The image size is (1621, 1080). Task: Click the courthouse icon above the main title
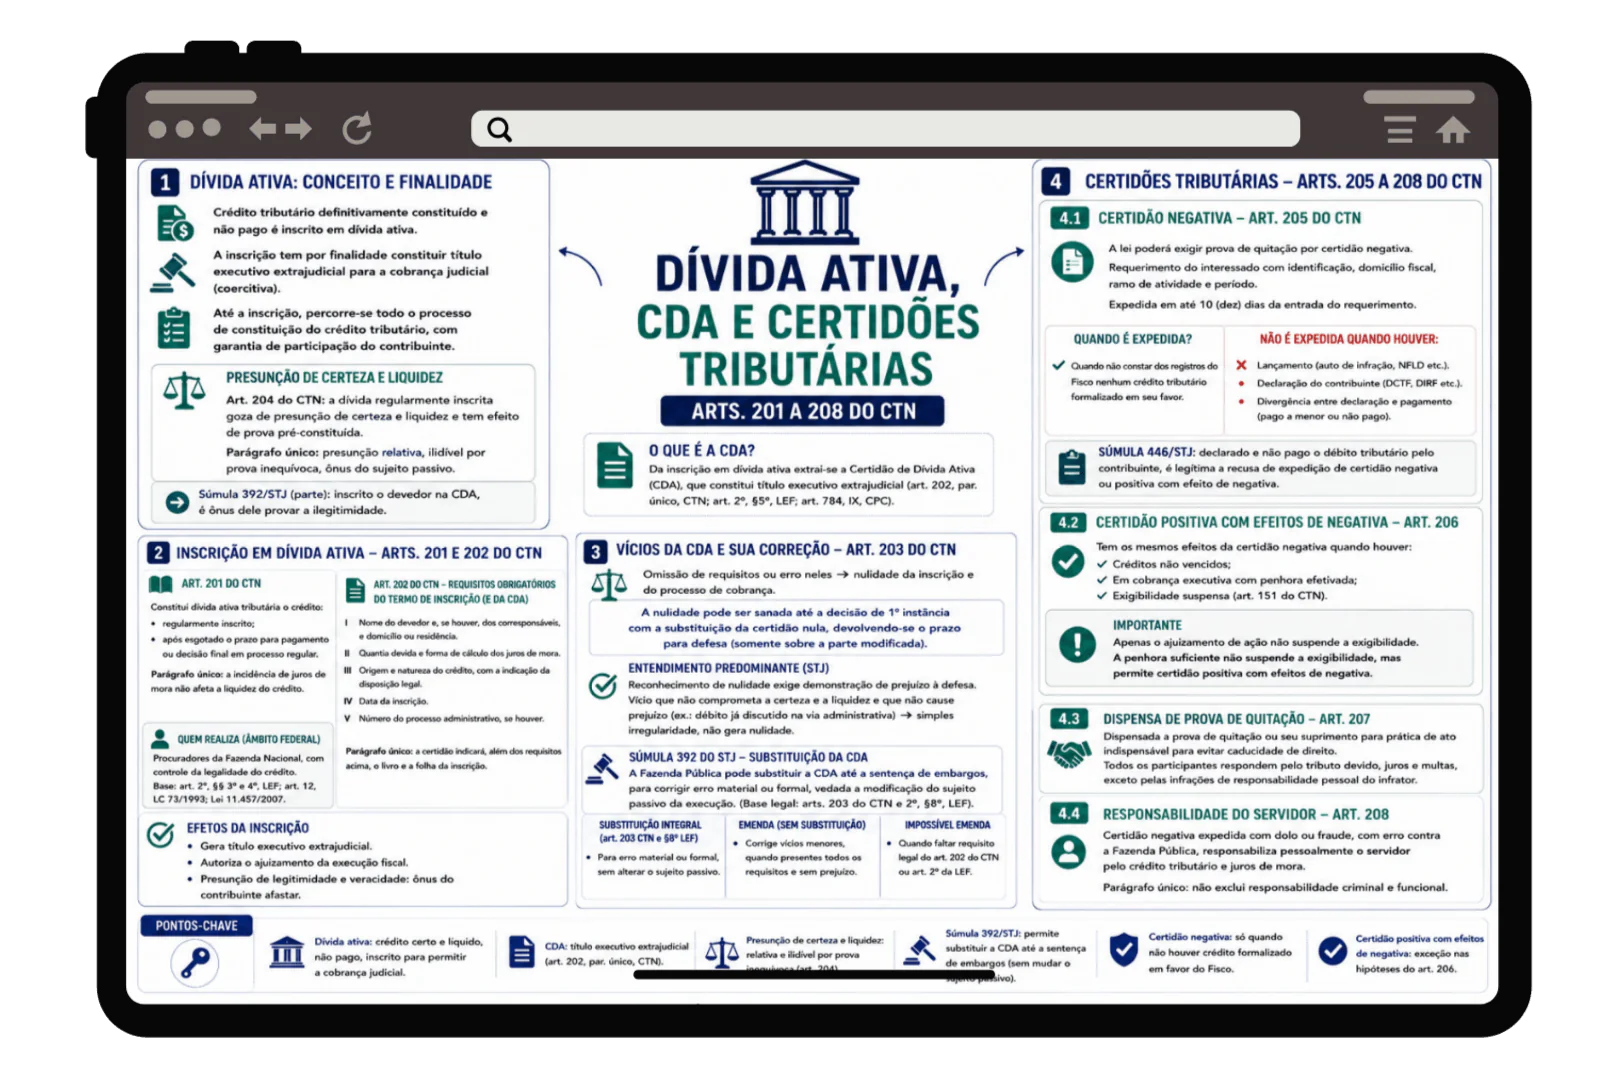tap(805, 201)
